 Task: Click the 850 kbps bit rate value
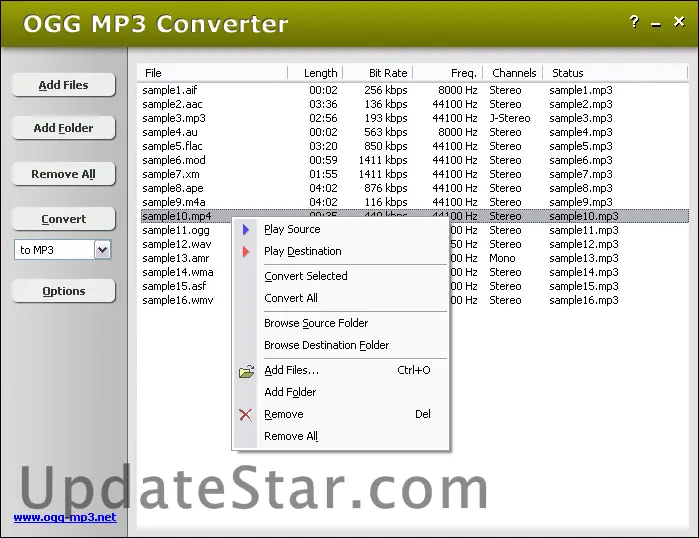coord(386,146)
